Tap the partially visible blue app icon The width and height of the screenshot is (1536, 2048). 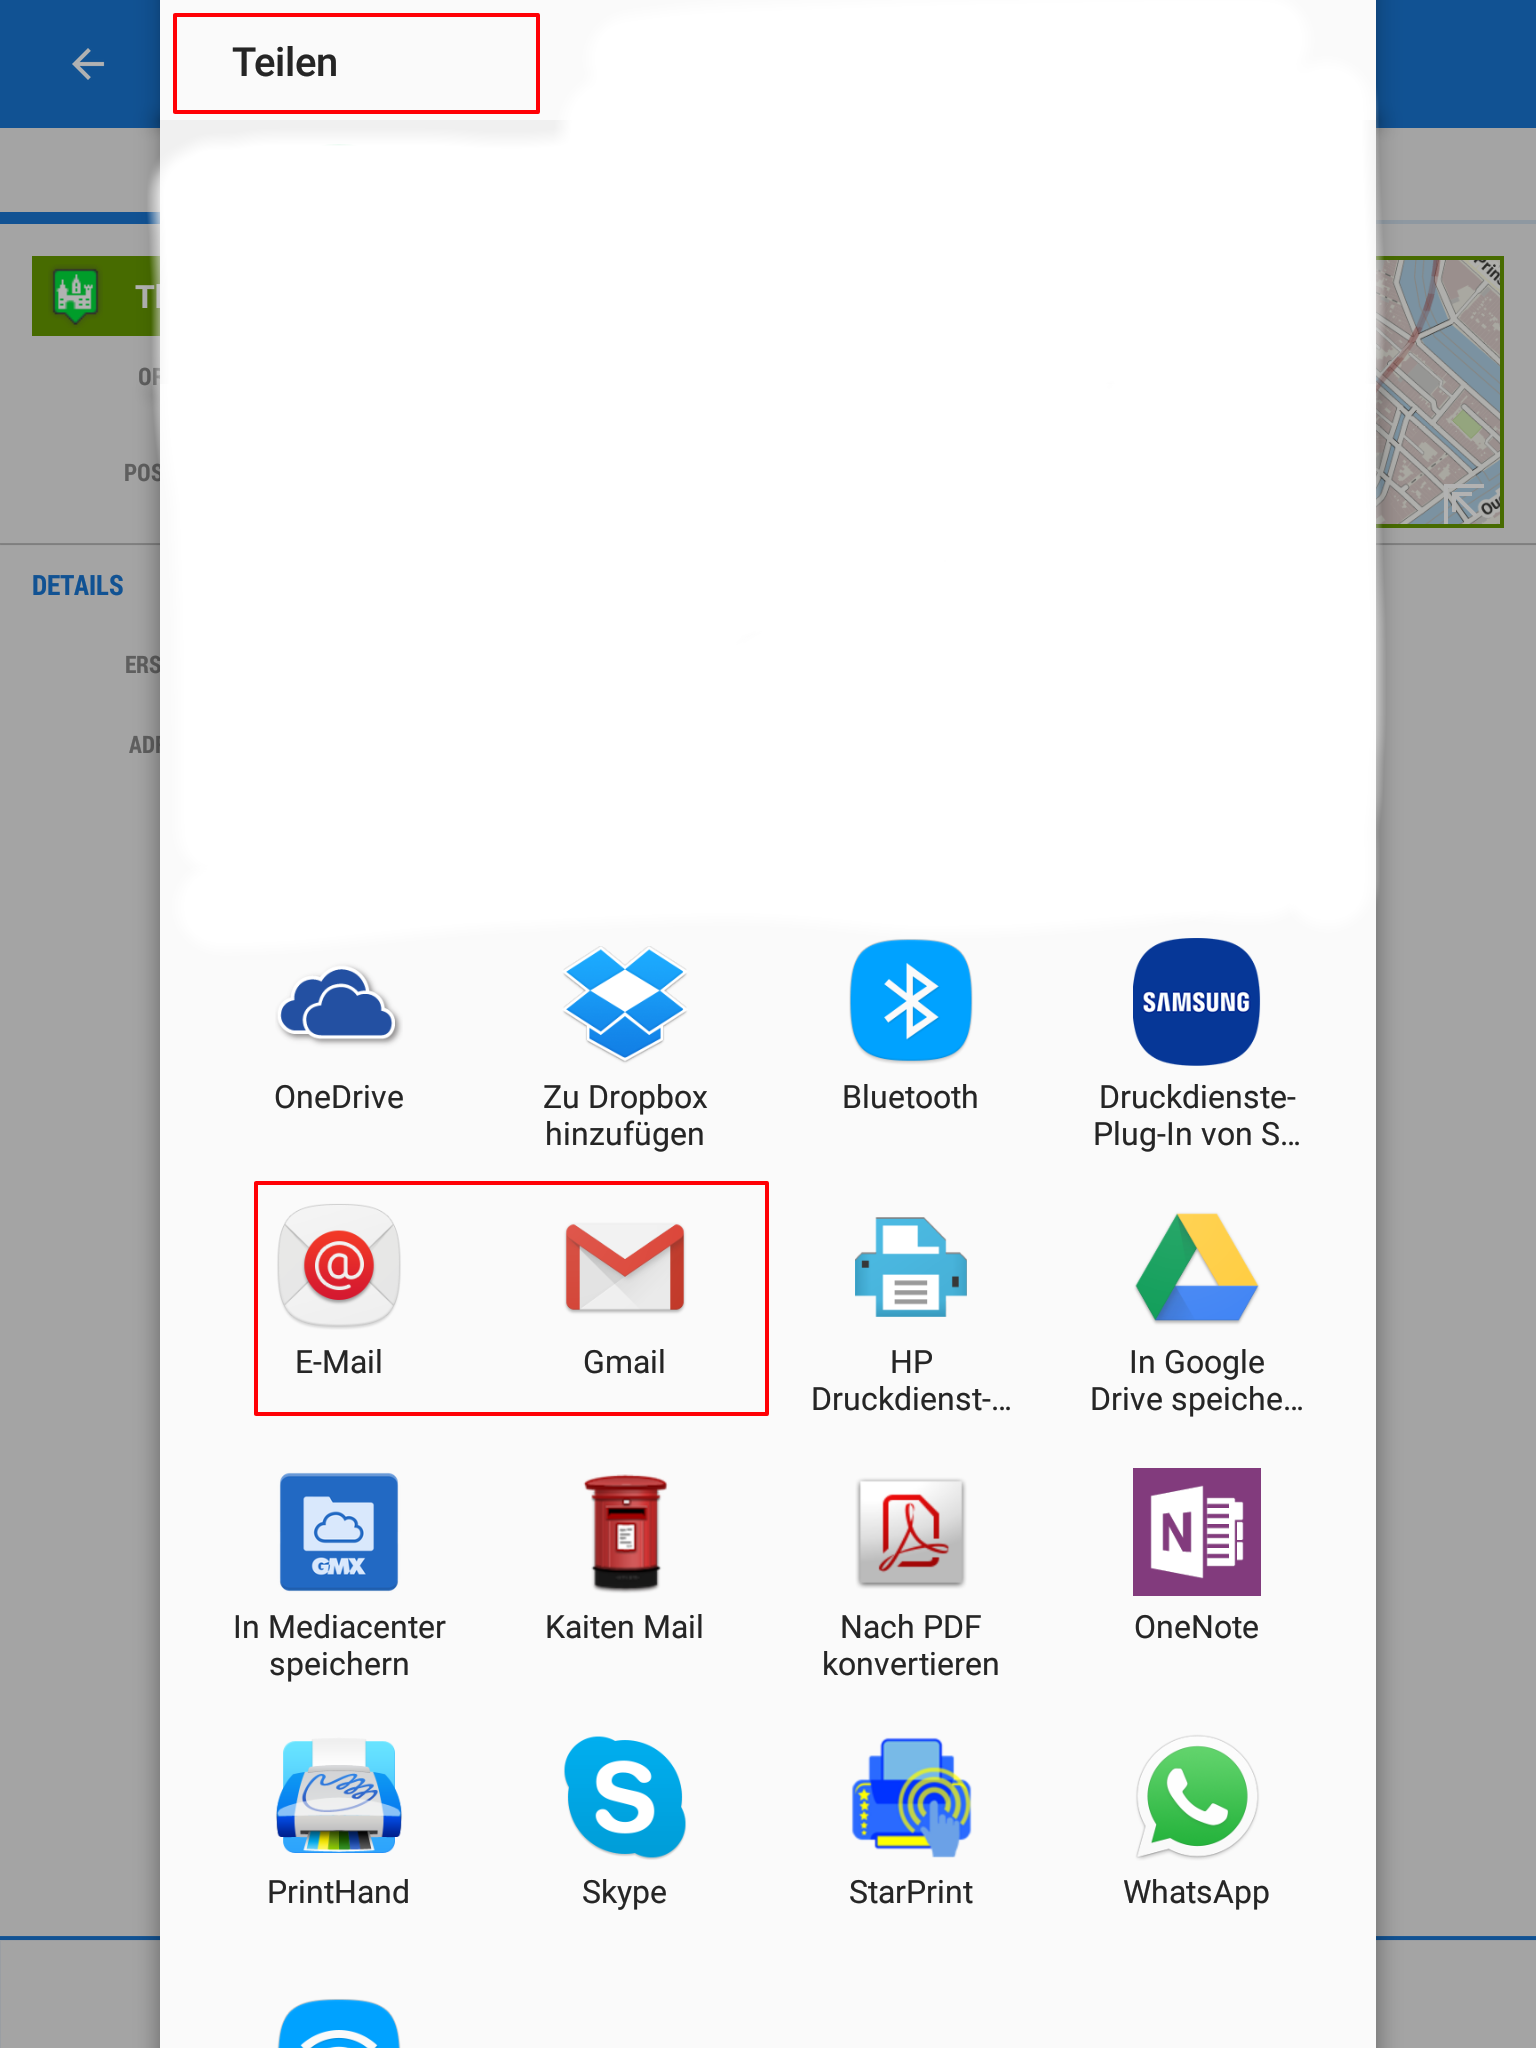click(338, 2025)
